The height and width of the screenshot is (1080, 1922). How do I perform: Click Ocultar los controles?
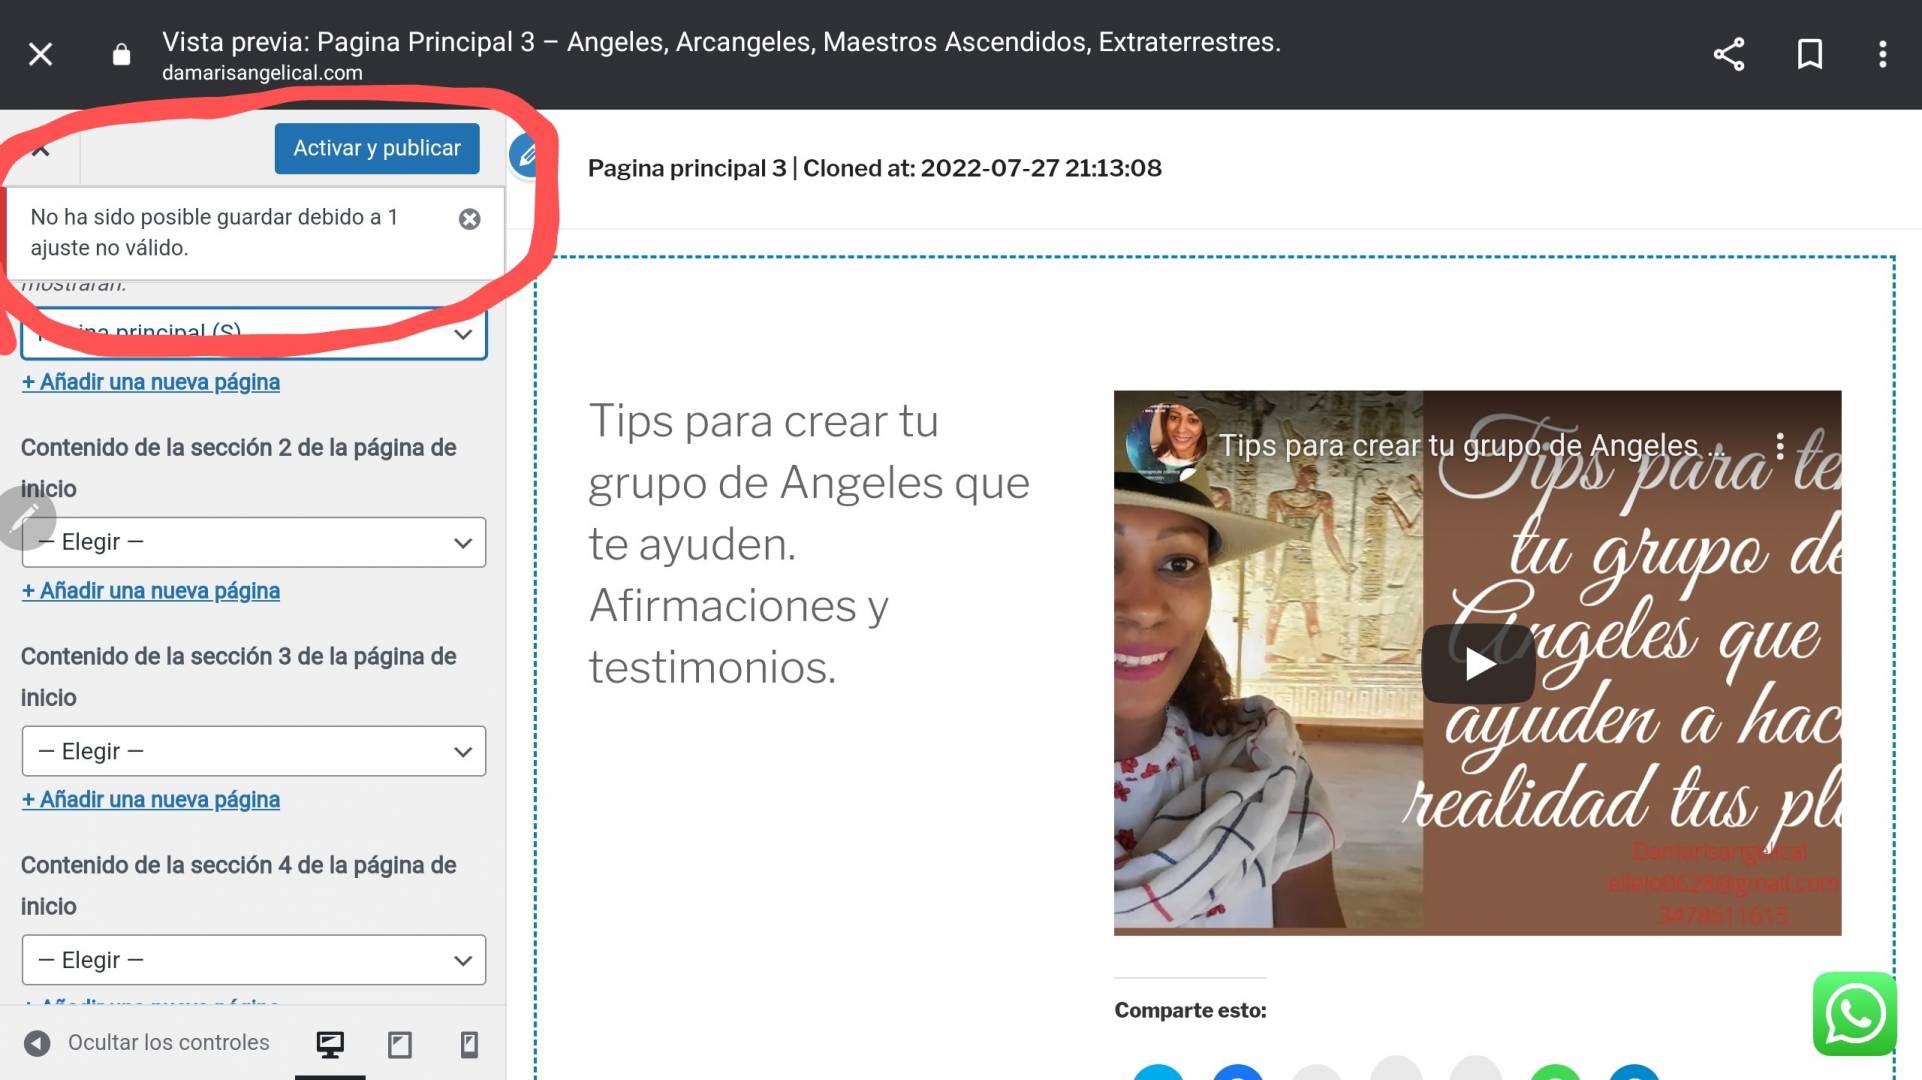(147, 1043)
